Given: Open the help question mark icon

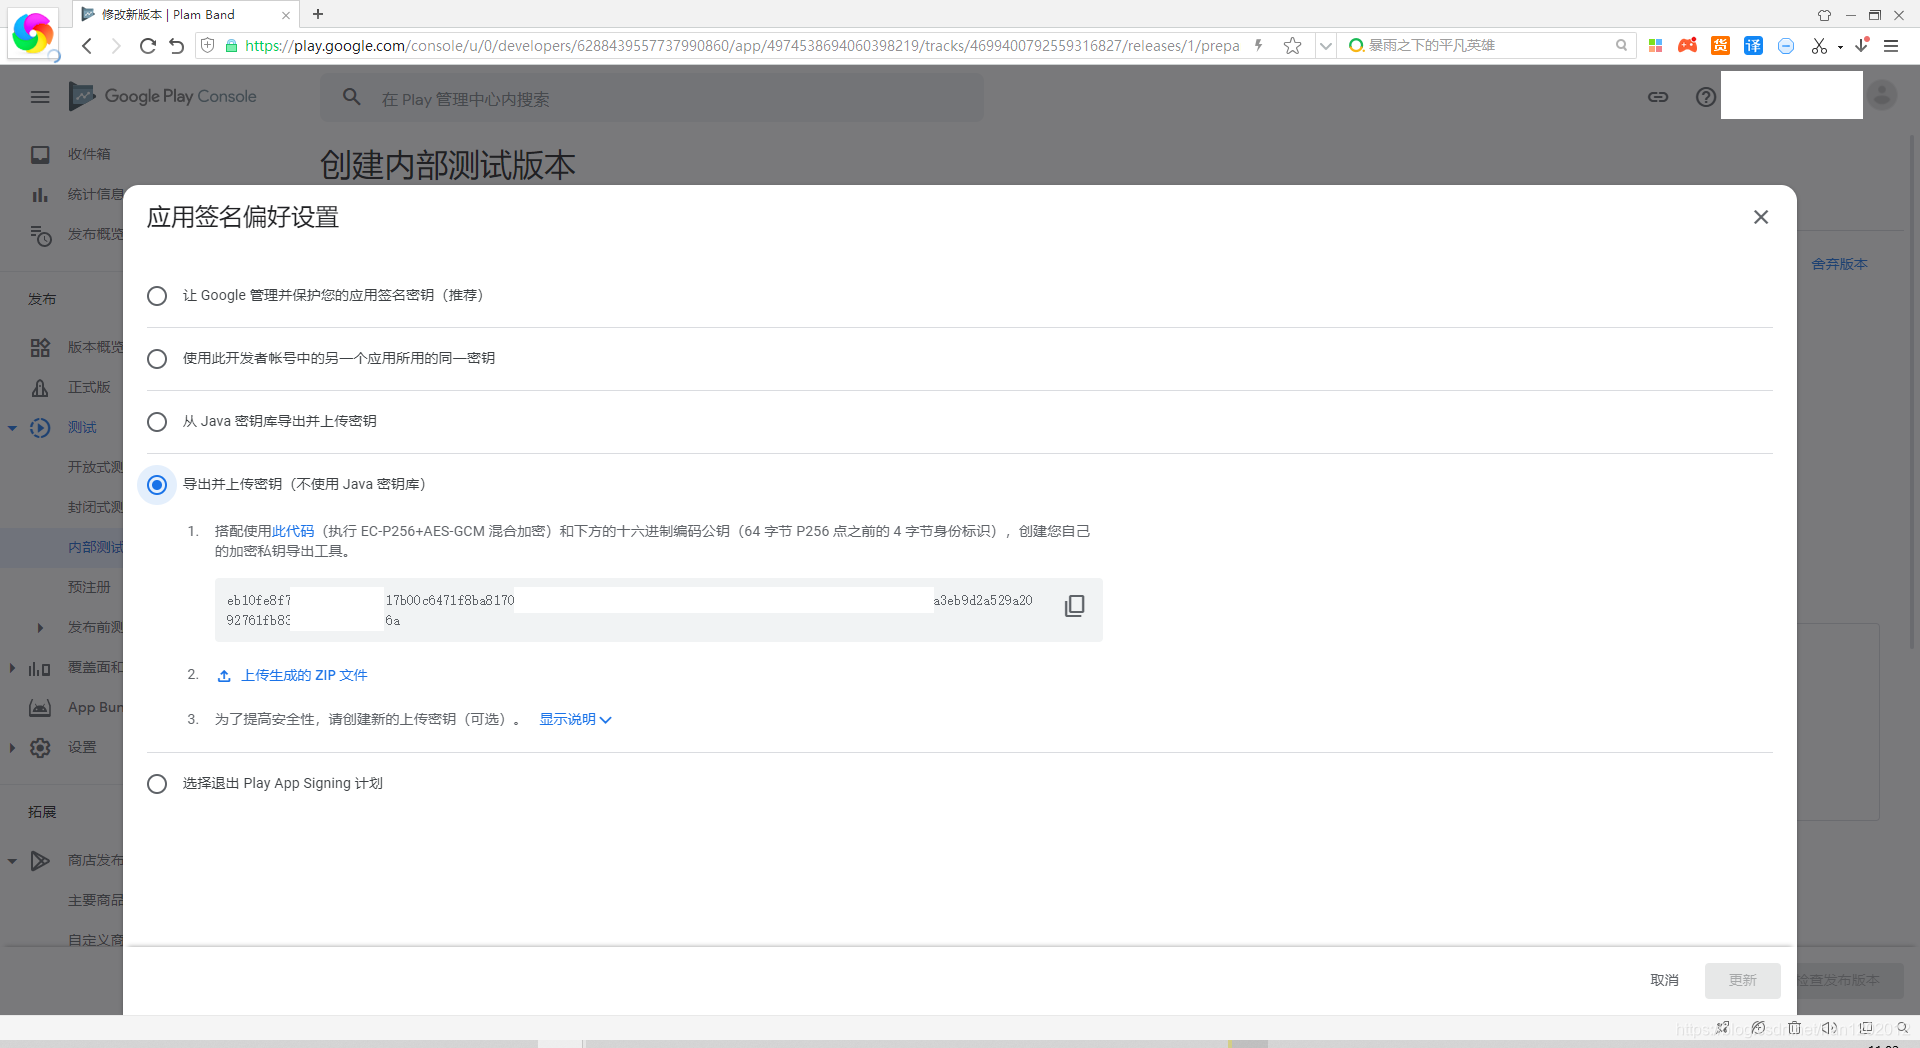Looking at the screenshot, I should coord(1706,97).
